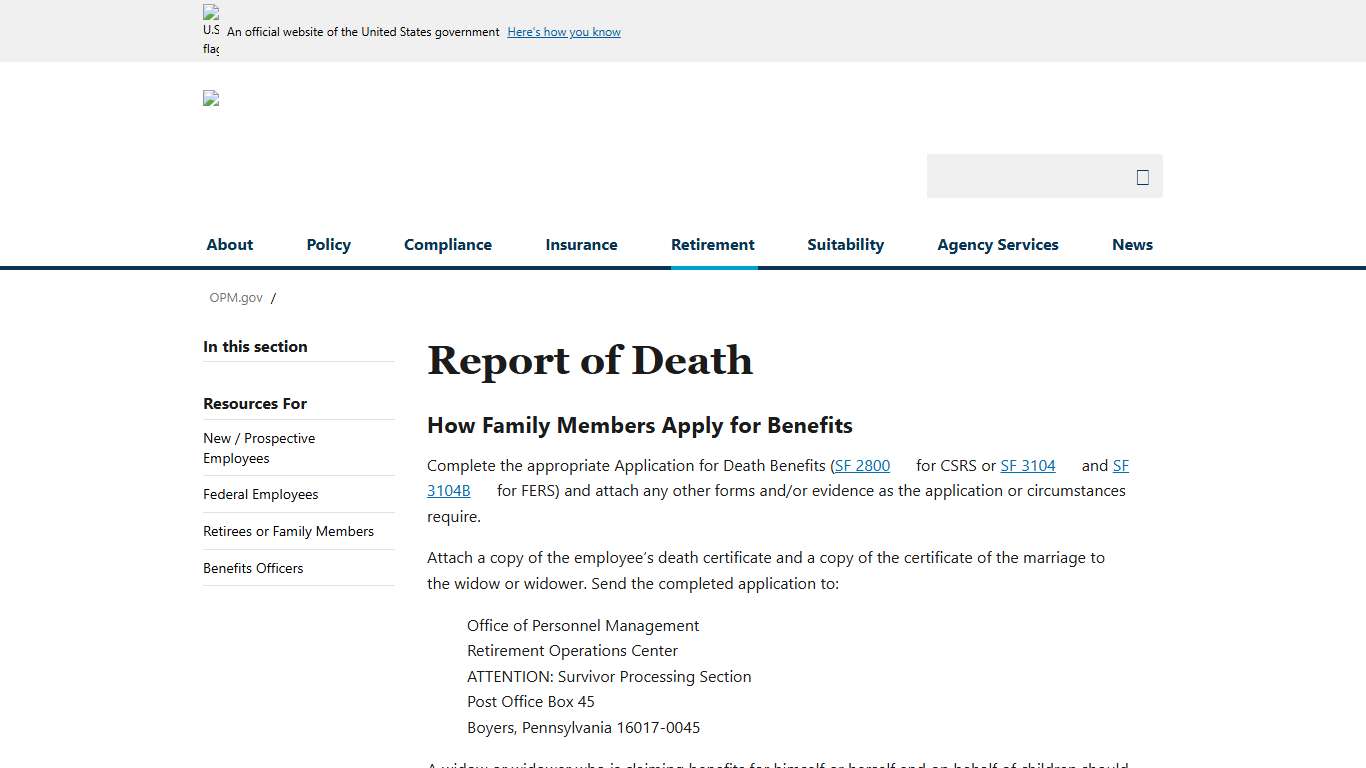Open the SF 3104 form link

pyautogui.click(x=1028, y=465)
